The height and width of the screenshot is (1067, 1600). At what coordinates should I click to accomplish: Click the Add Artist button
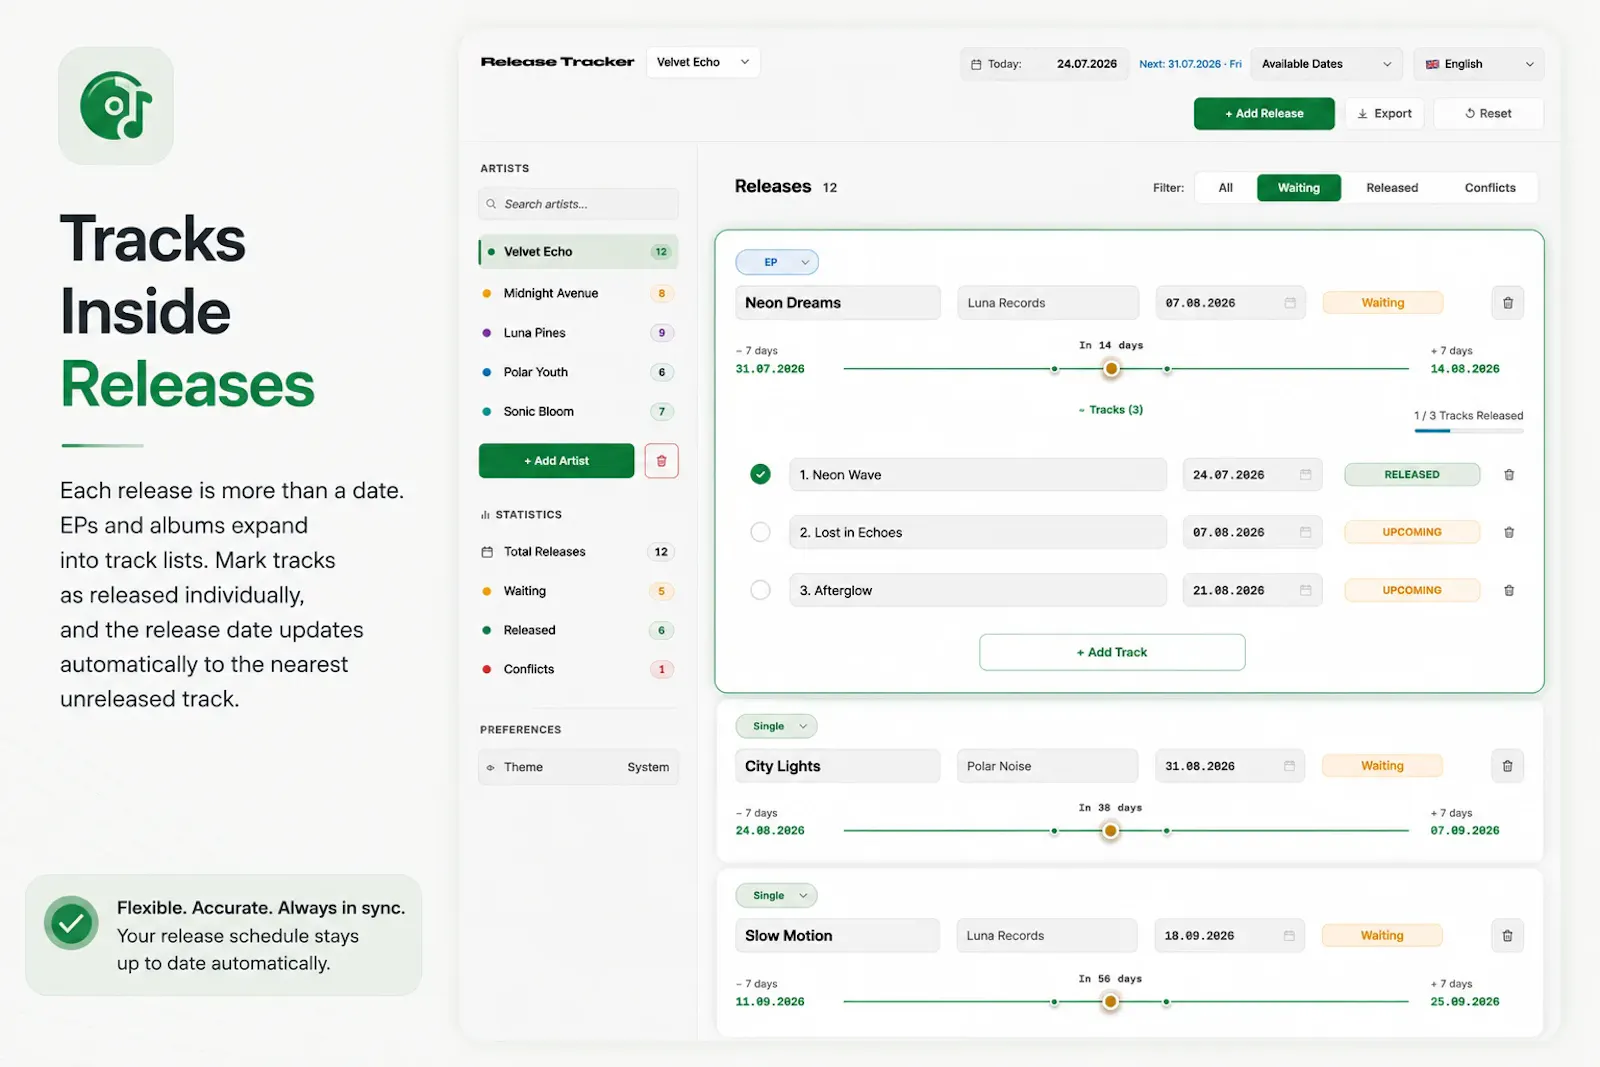click(556, 461)
